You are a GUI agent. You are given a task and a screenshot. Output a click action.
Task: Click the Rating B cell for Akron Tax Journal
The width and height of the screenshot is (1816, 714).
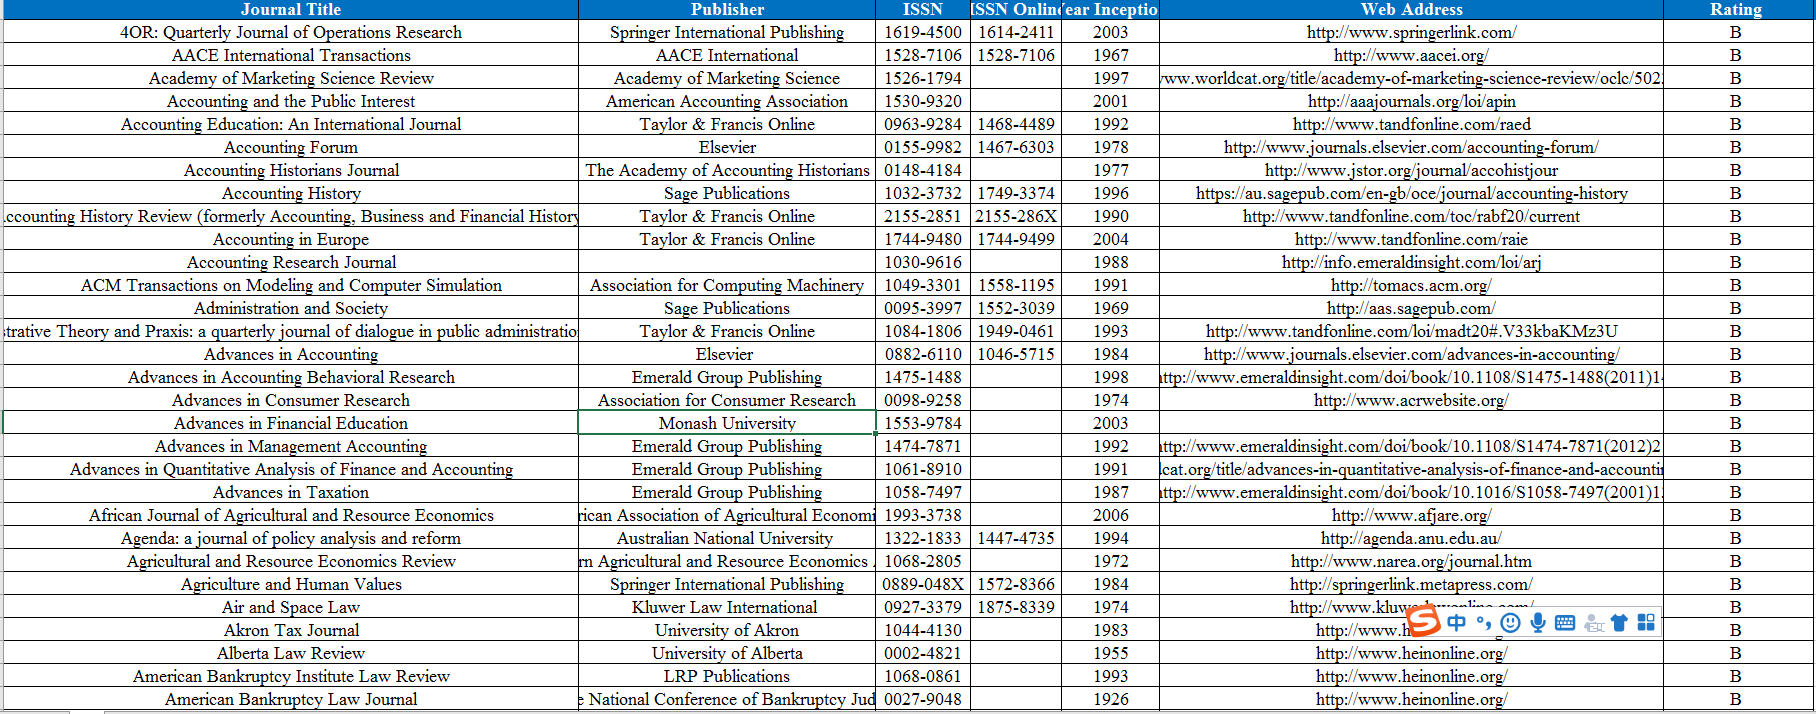pos(1736,630)
